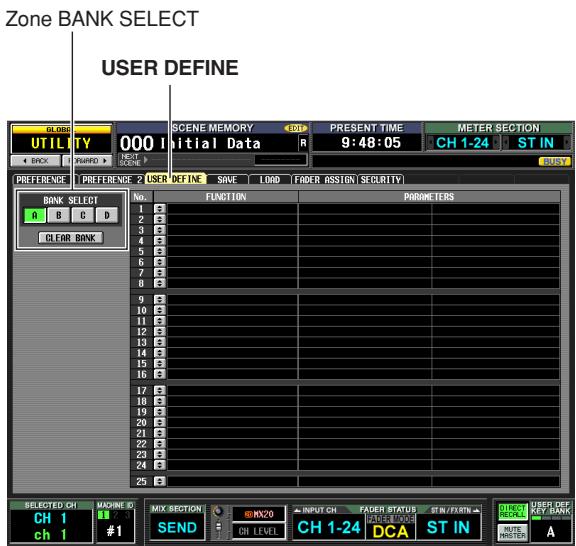Click the user defined key bank A display
Image resolution: width=576 pixels, height=546 pixels.
click(x=550, y=531)
